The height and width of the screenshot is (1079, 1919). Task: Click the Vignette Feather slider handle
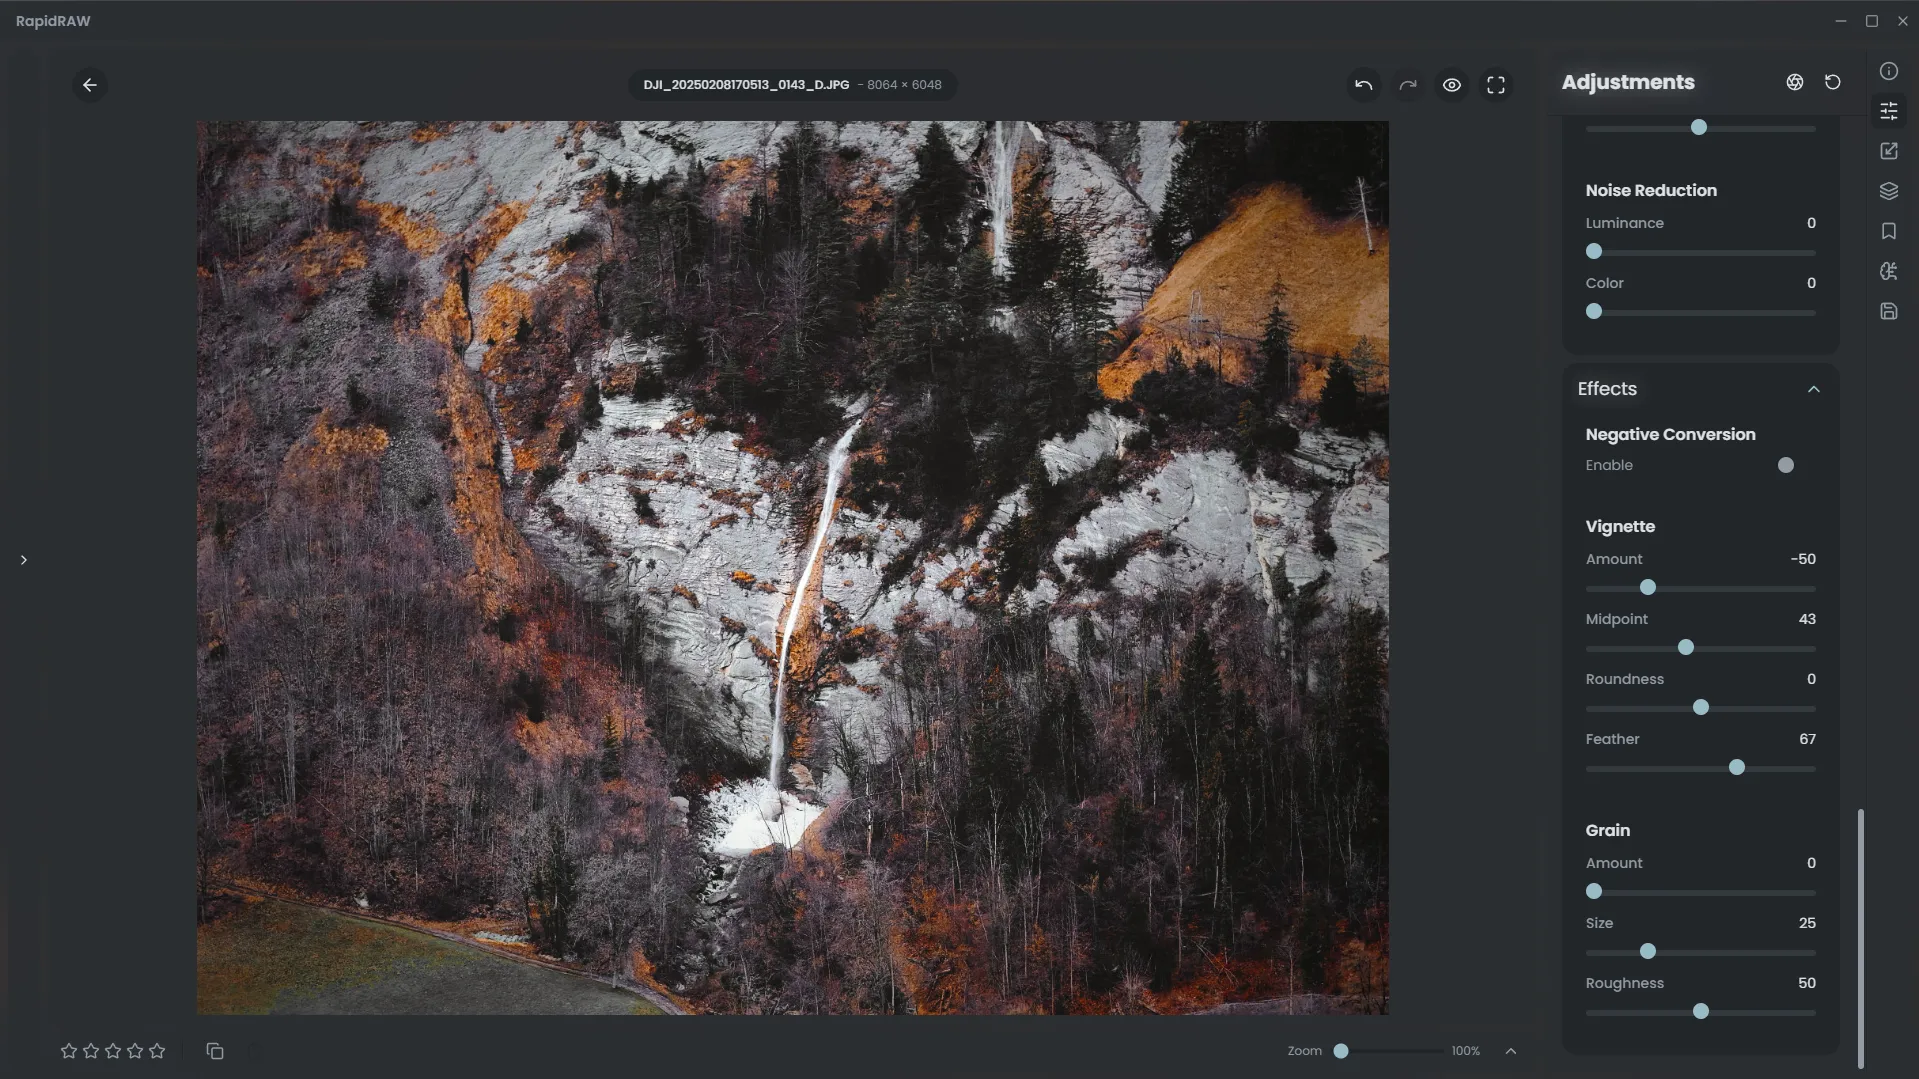click(x=1736, y=767)
